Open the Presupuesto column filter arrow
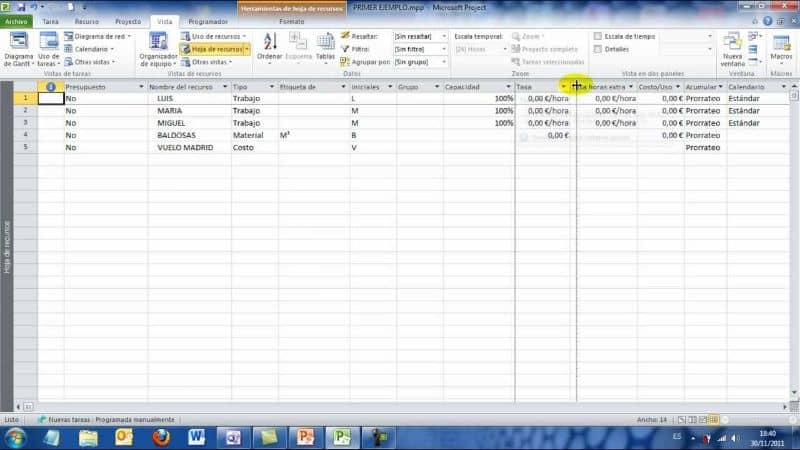Viewport: 800px width, 450px height. click(x=141, y=87)
